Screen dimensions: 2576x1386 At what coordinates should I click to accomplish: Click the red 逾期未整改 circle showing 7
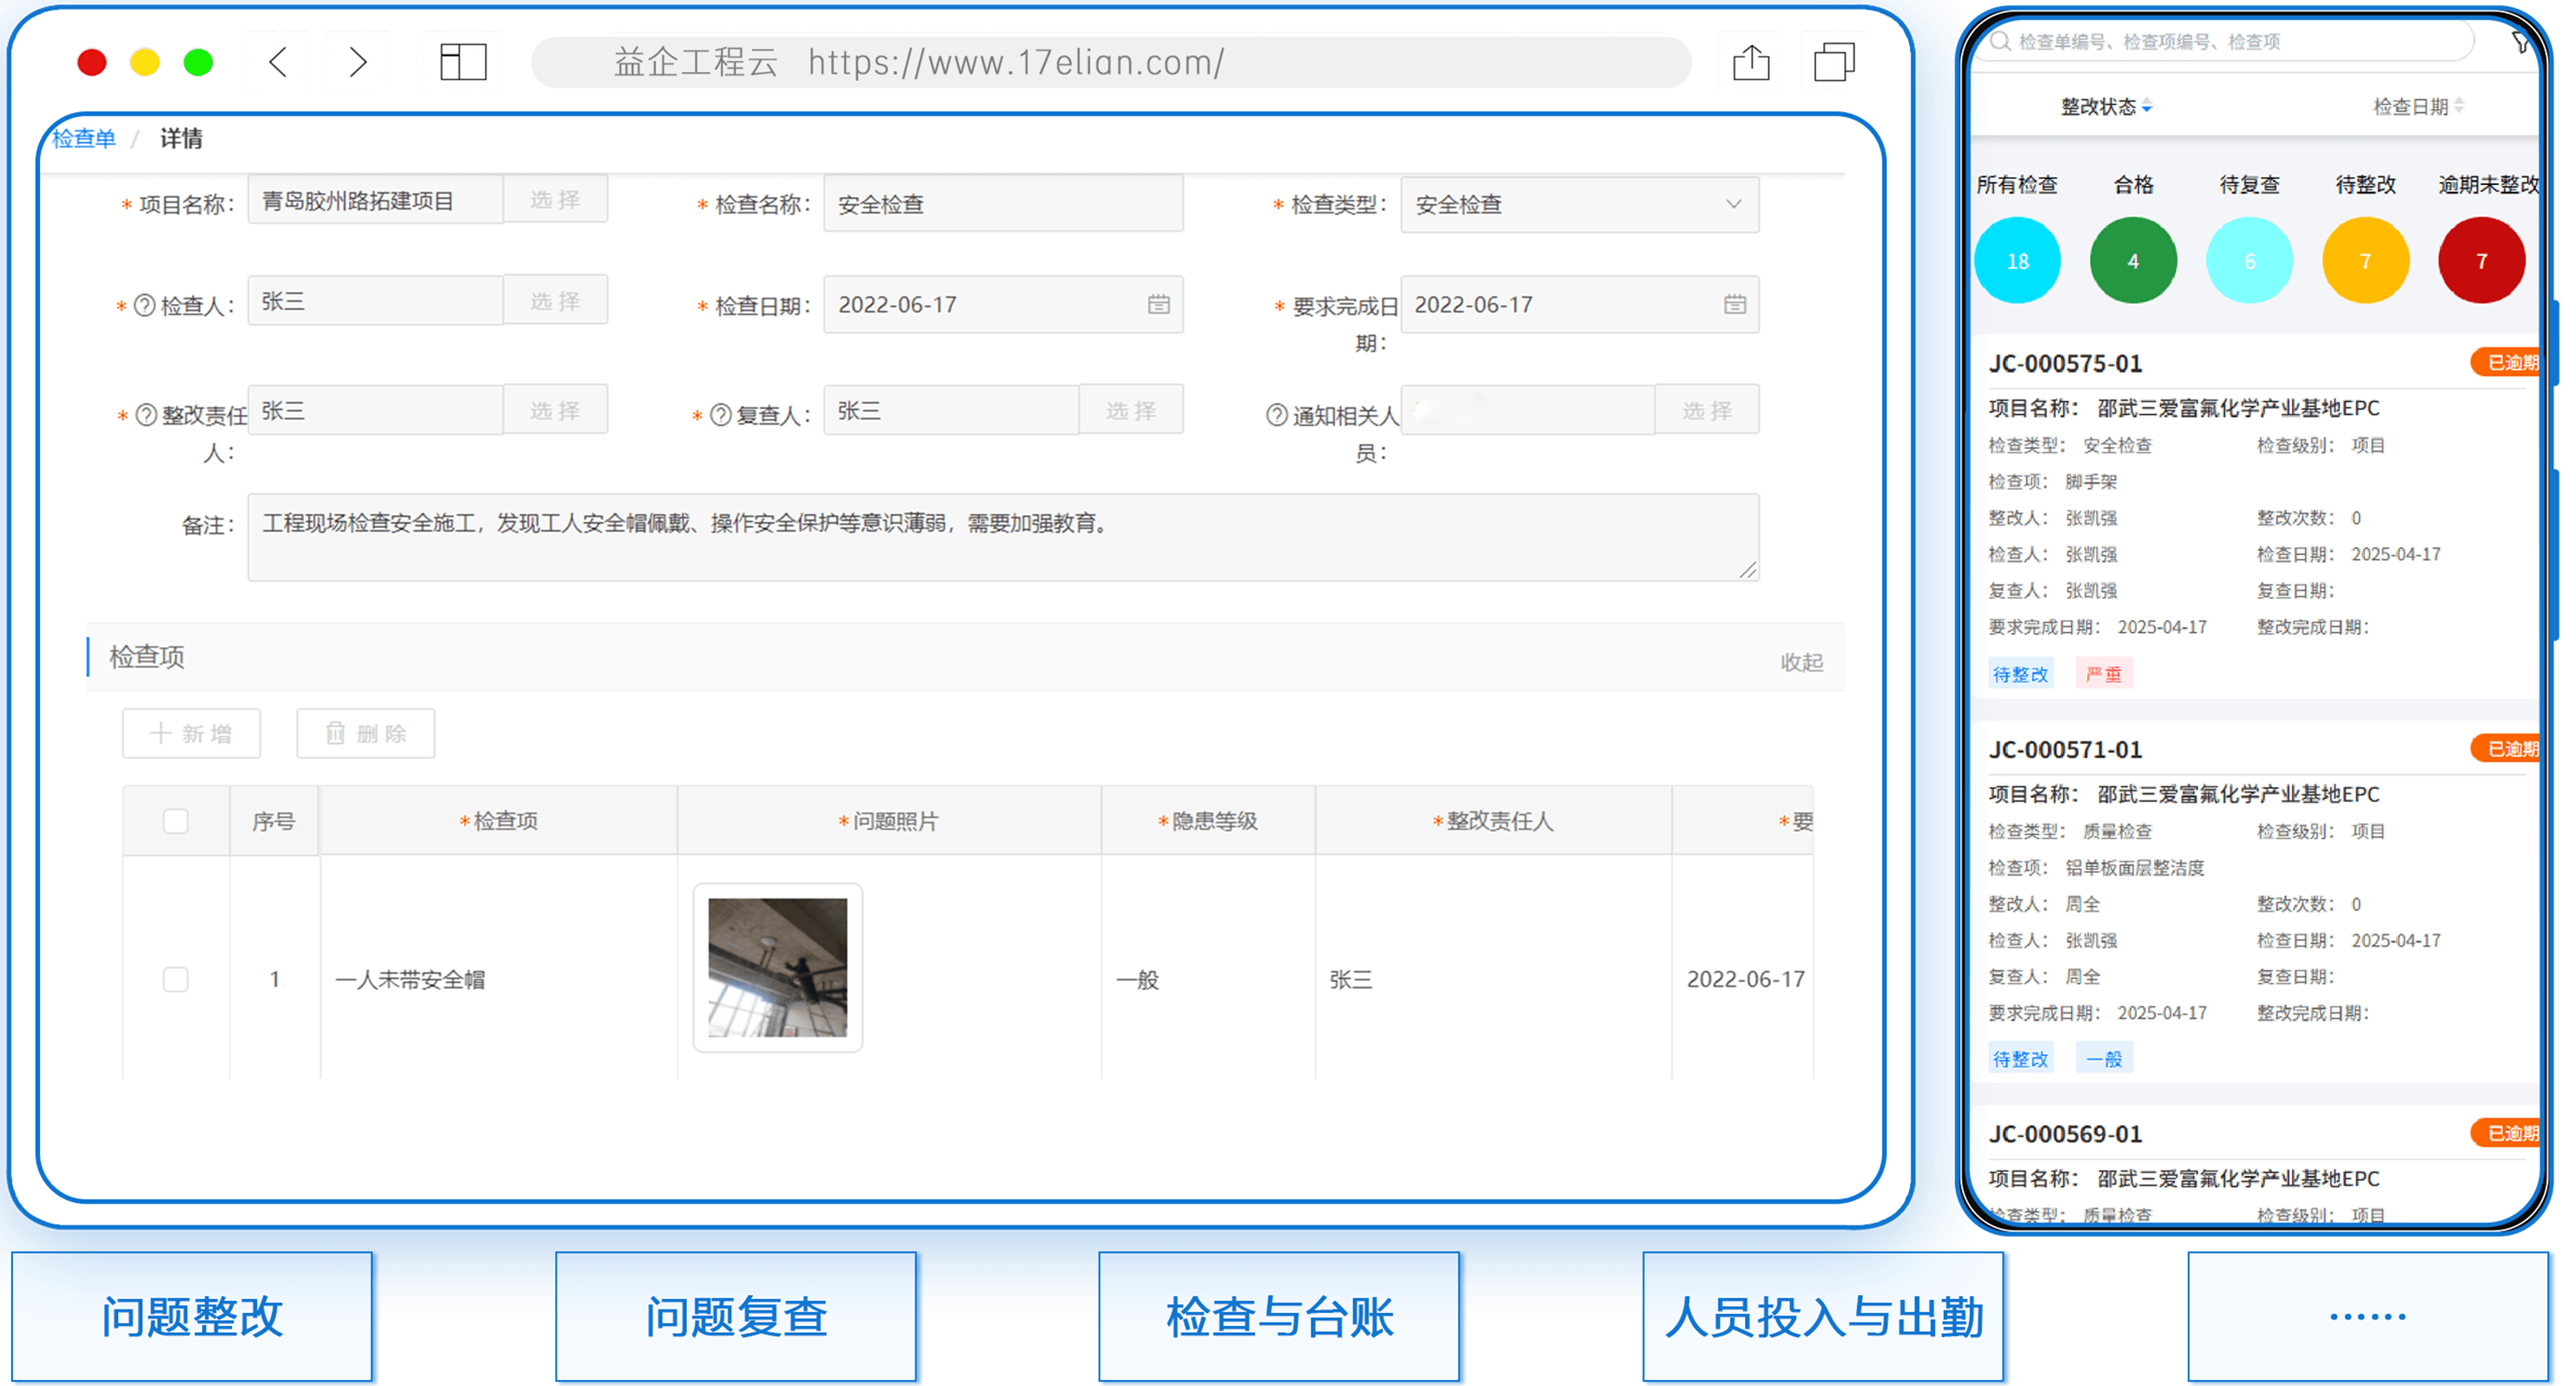point(2481,261)
